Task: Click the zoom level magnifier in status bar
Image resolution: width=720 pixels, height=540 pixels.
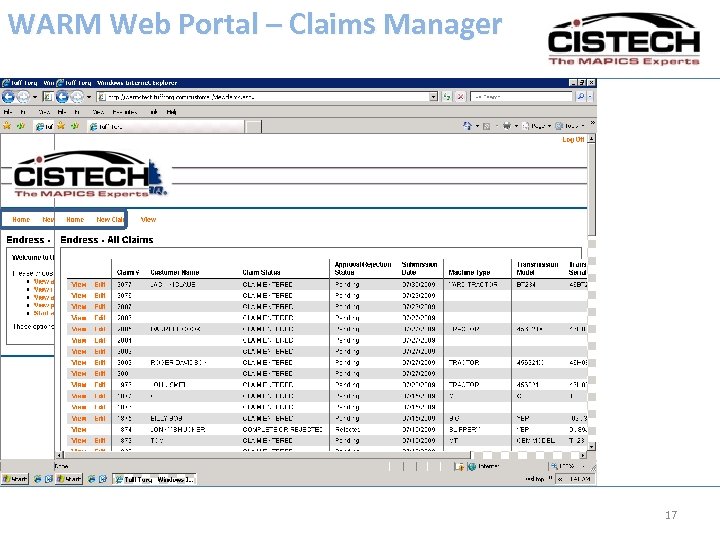Action: tap(555, 466)
